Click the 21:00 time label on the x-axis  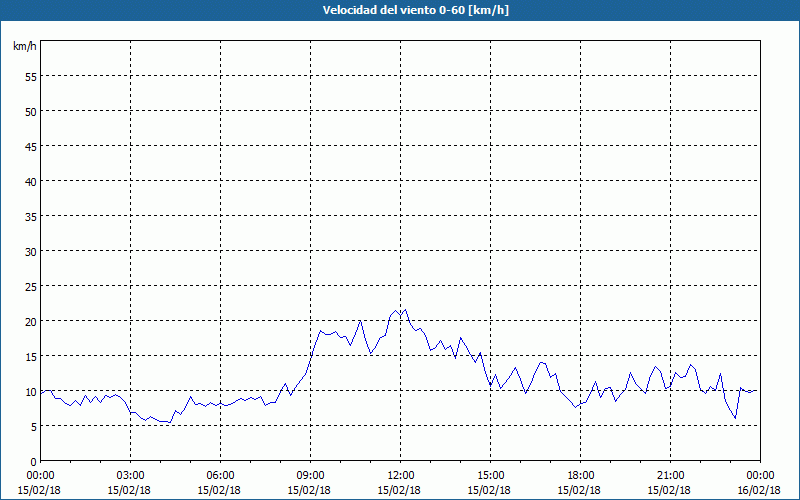pyautogui.click(x=670, y=475)
